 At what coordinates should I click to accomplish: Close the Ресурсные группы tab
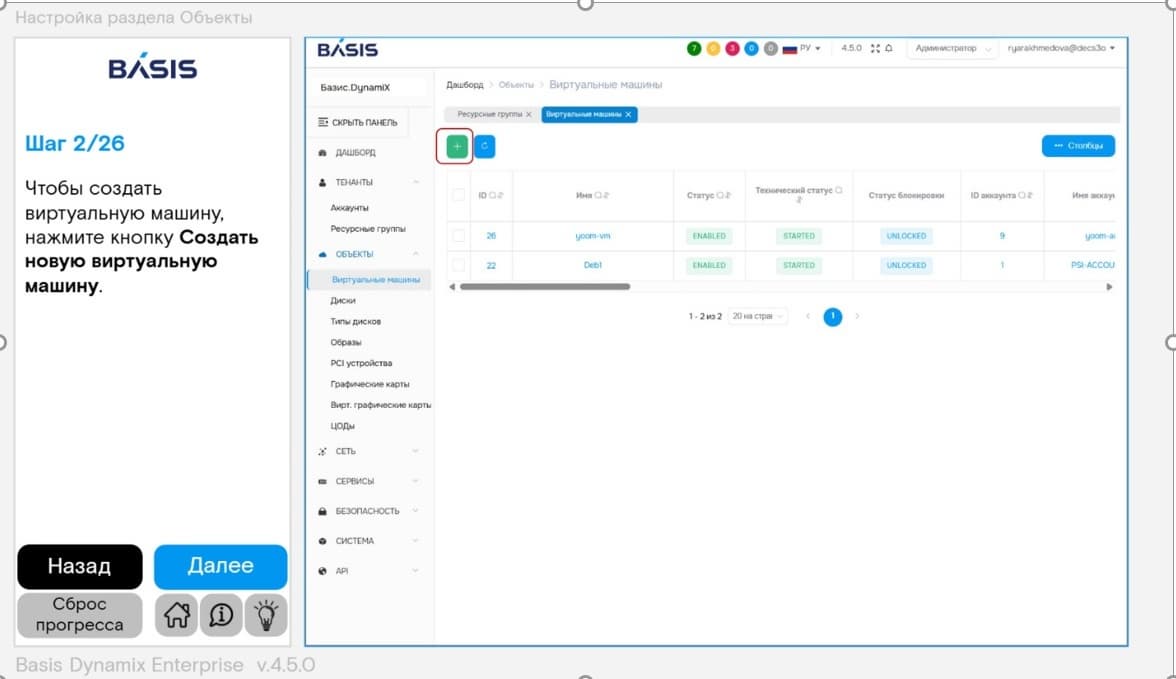tap(529, 115)
